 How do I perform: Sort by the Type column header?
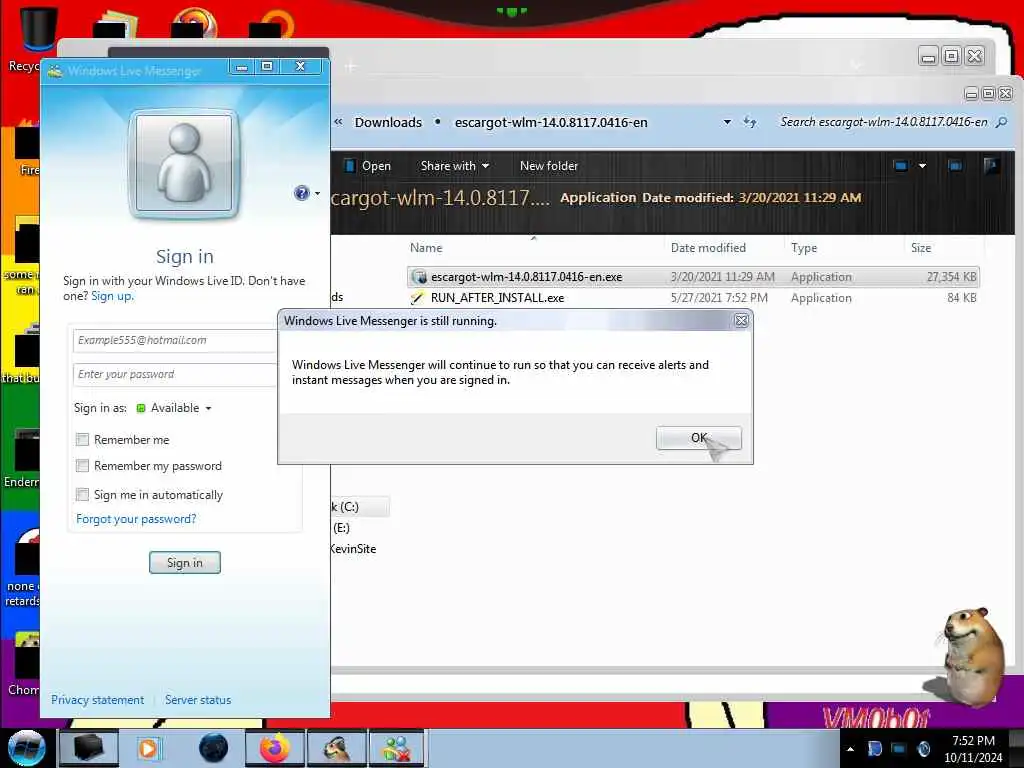point(804,248)
